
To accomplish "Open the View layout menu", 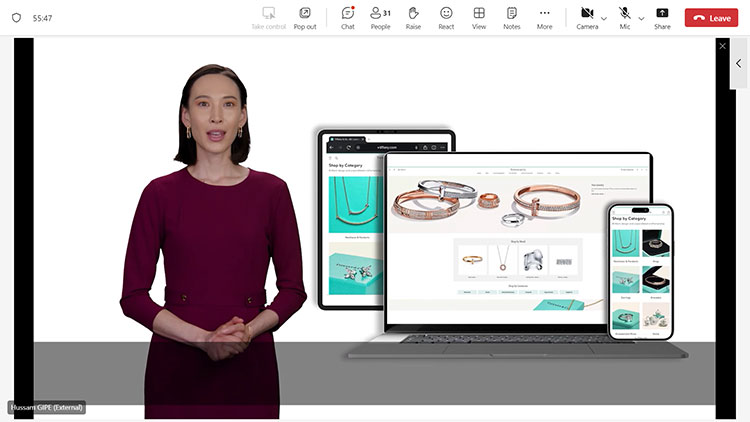I will (479, 17).
